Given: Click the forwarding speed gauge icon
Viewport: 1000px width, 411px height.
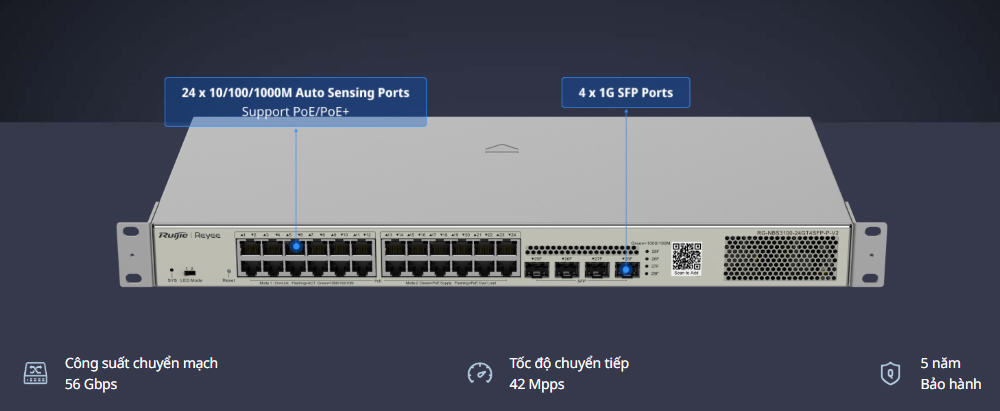Looking at the screenshot, I should coord(480,374).
